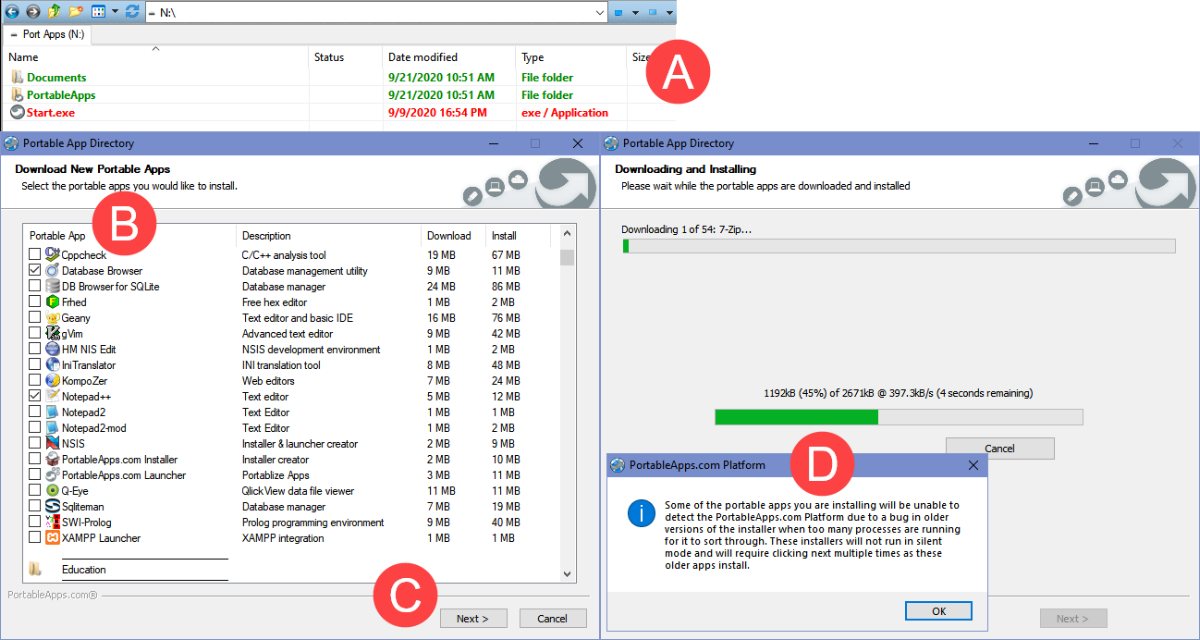Check the Cppcheck checkbox

point(35,255)
